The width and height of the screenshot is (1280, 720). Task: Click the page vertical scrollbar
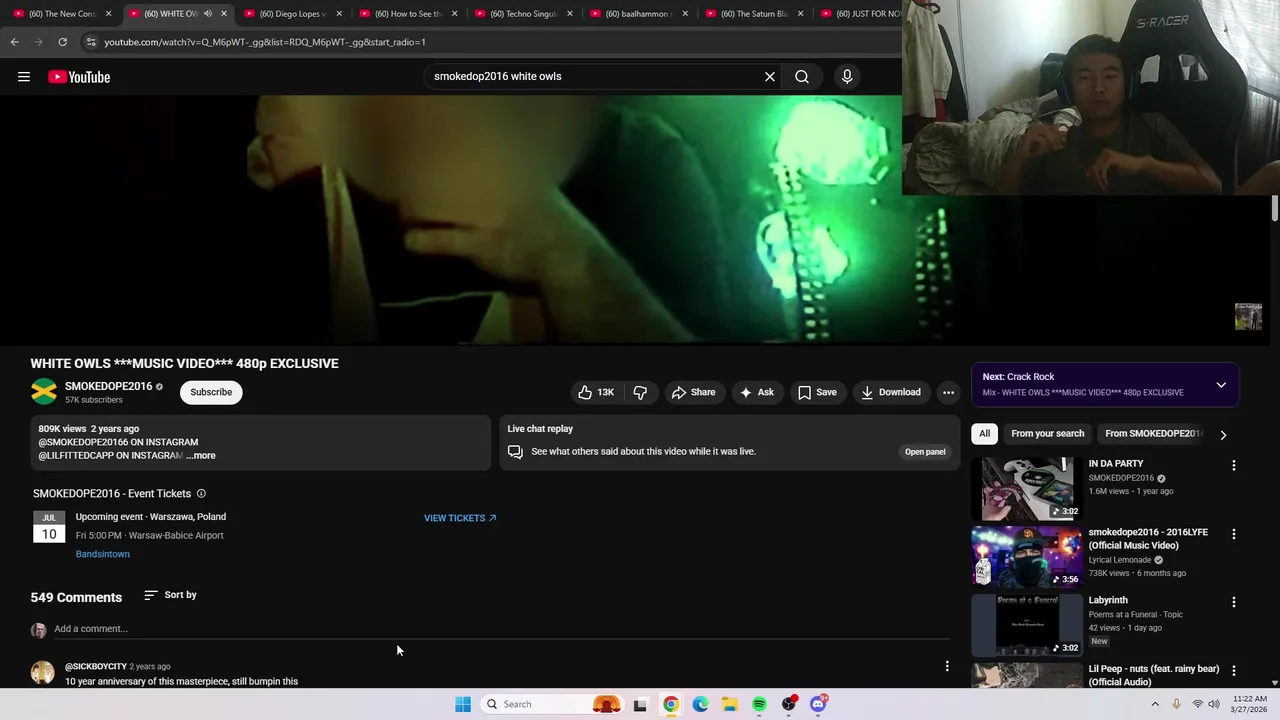pyautogui.click(x=1274, y=210)
